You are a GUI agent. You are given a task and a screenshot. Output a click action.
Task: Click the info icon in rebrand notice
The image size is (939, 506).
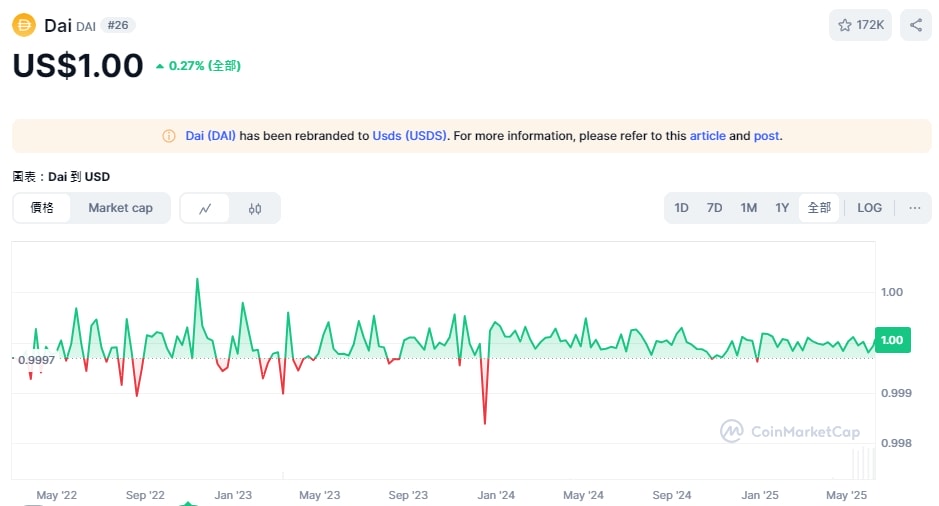pos(169,136)
